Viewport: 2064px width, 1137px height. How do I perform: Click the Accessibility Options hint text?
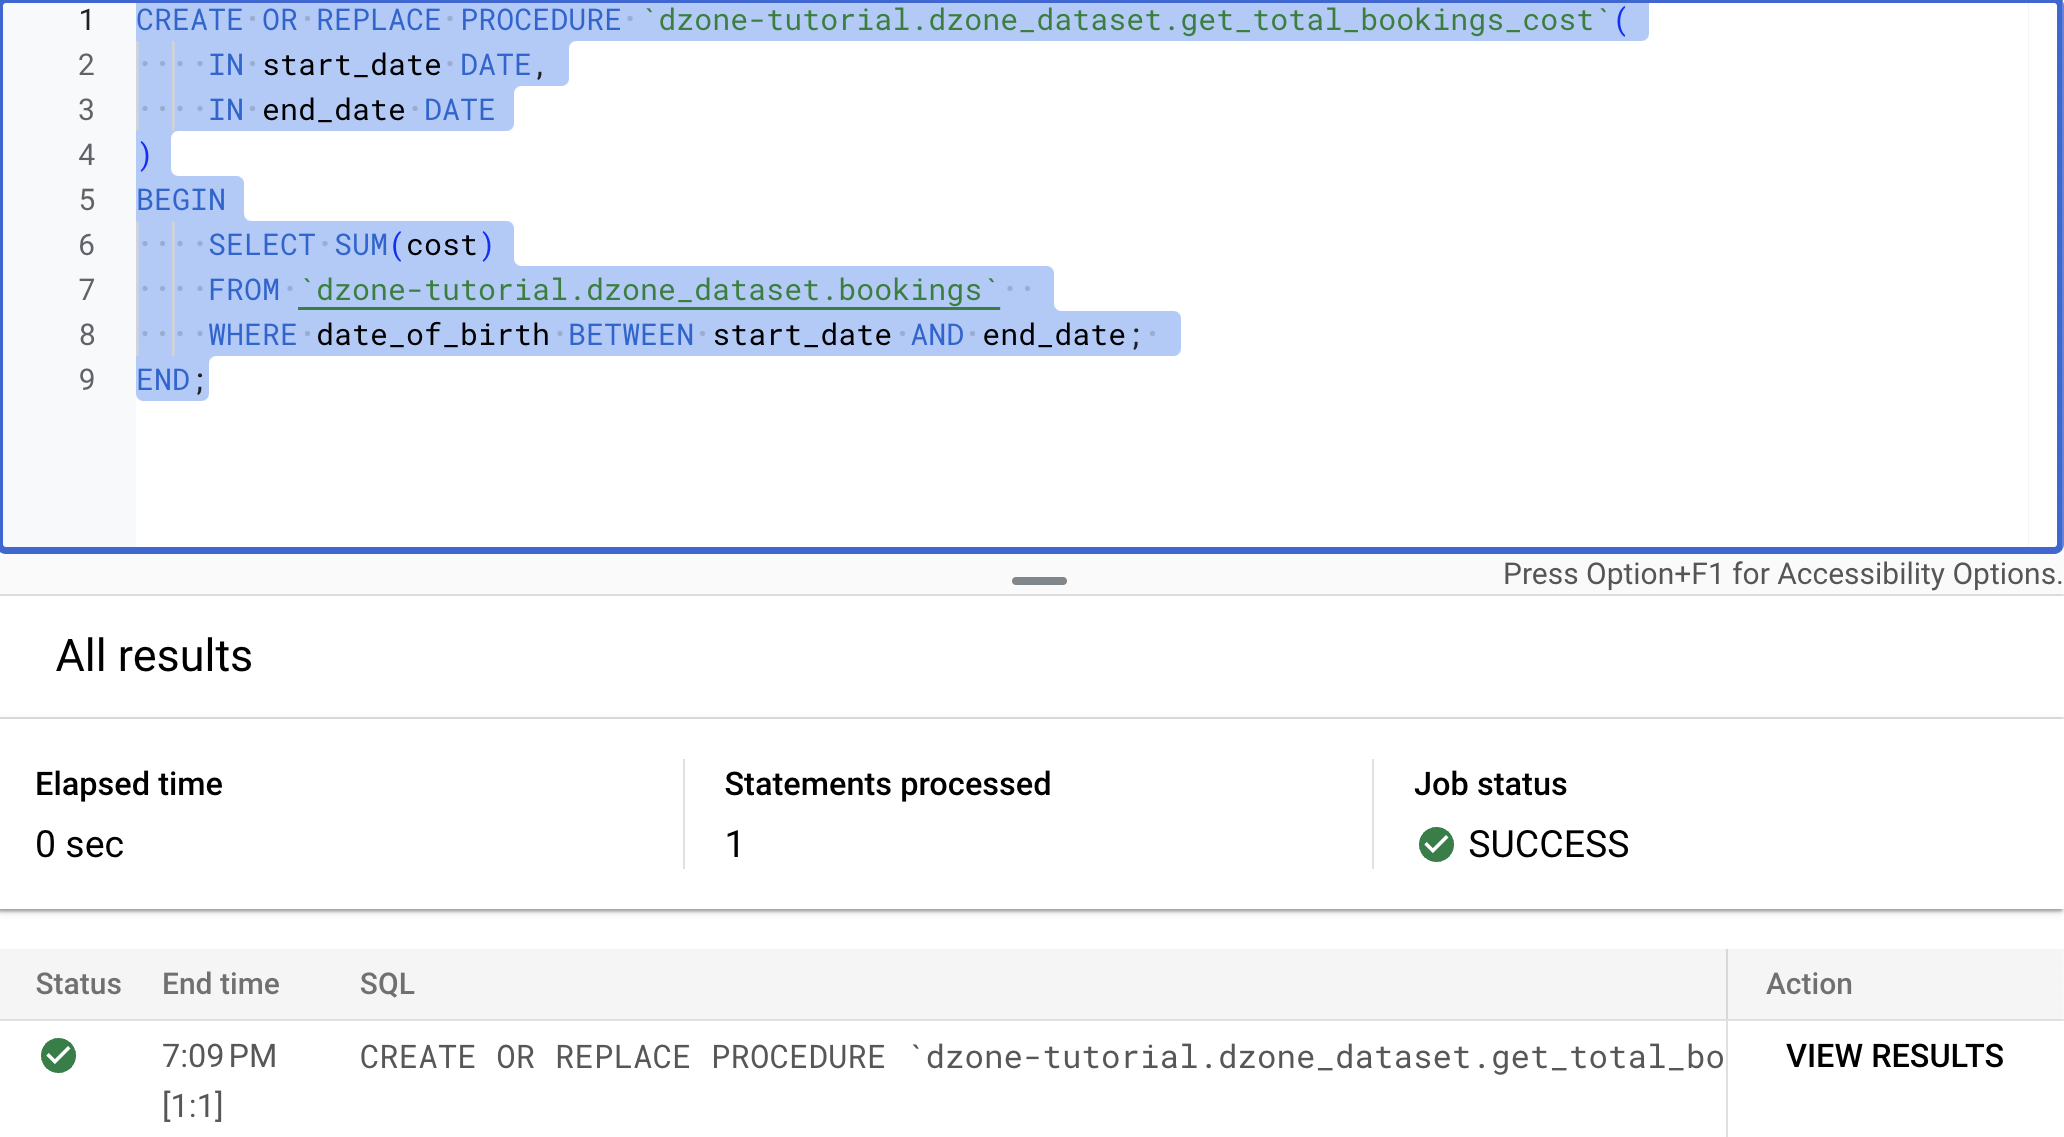[x=1782, y=573]
